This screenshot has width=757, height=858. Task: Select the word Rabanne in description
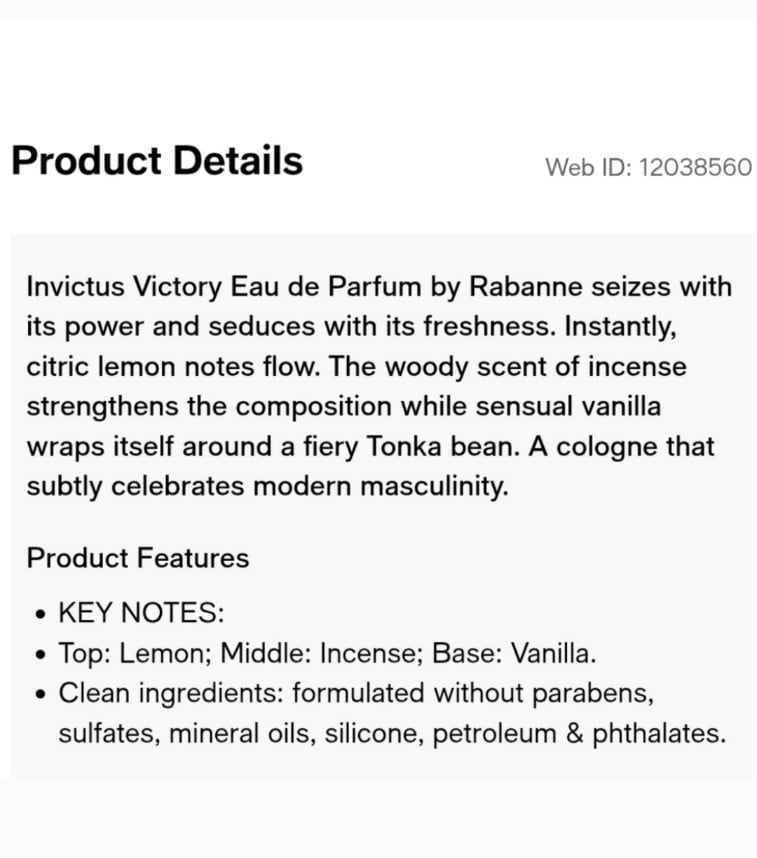(525, 287)
